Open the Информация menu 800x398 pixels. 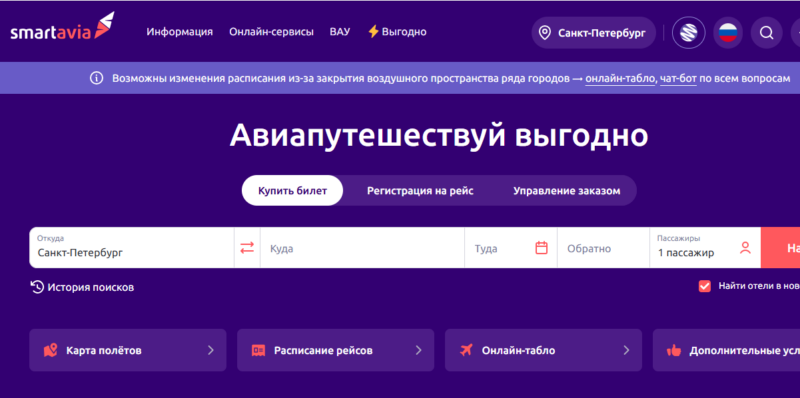coord(180,32)
